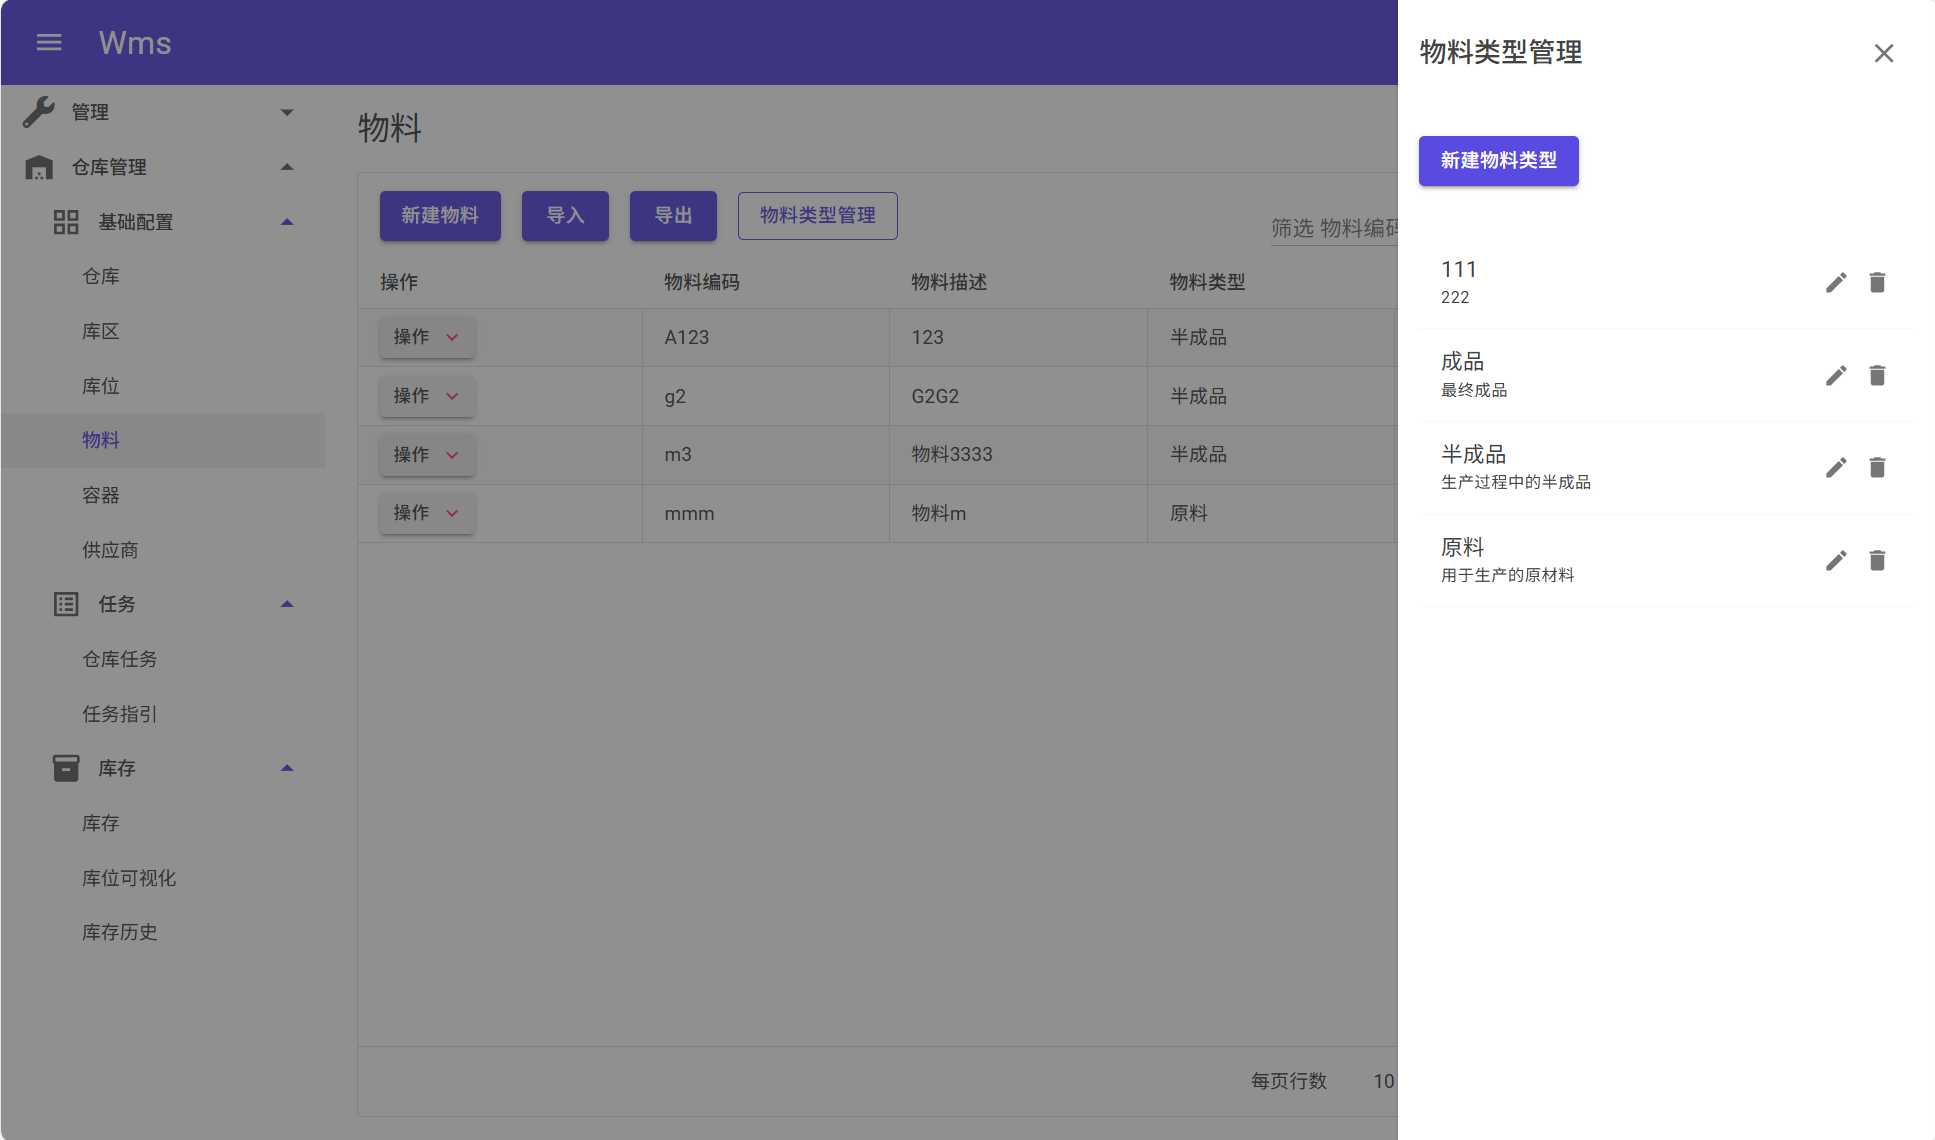Click the 最终成品 description text
Screen dimensions: 1935x1140
coord(1474,390)
